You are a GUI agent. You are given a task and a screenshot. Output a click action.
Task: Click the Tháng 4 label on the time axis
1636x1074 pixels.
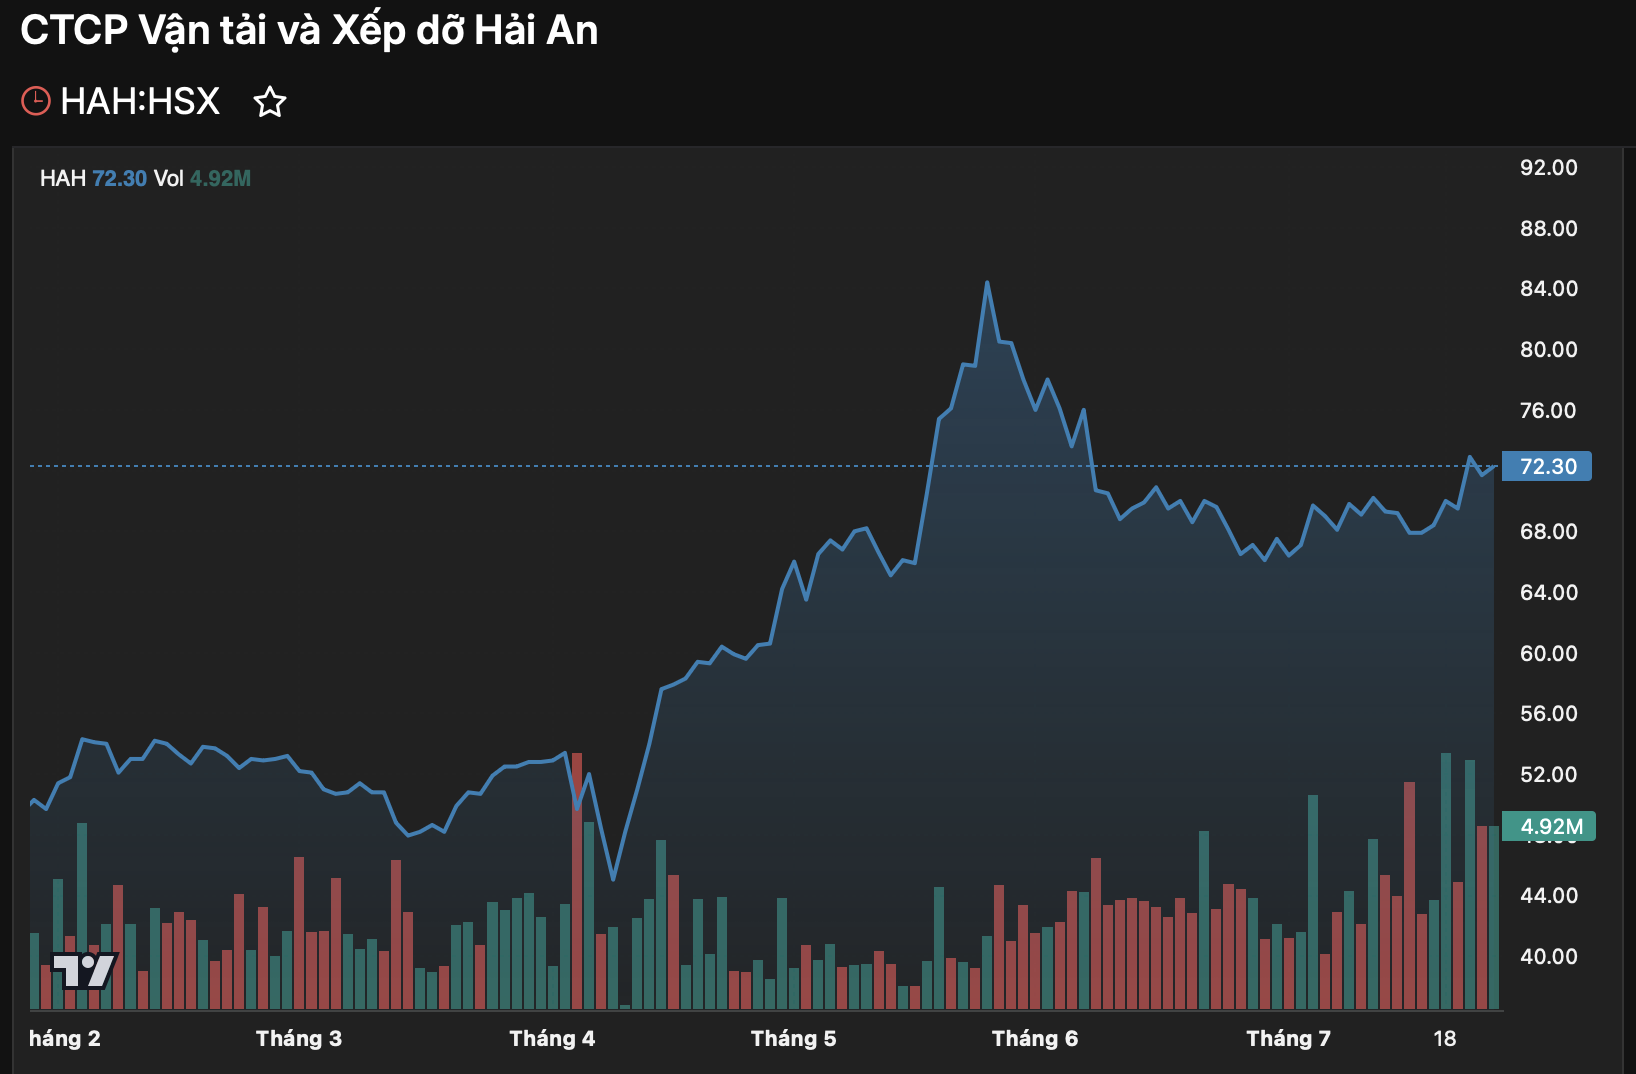click(552, 1039)
